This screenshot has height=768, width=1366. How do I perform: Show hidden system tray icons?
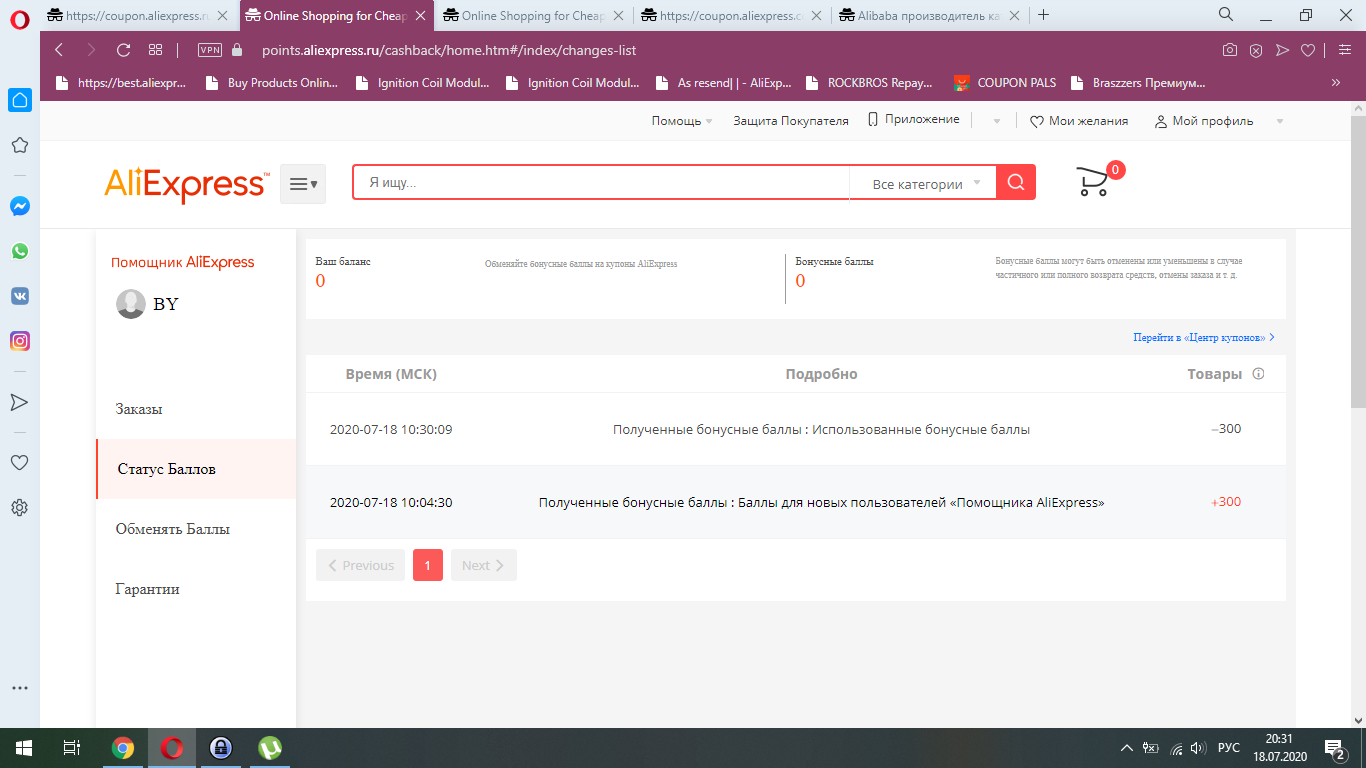(x=1127, y=748)
